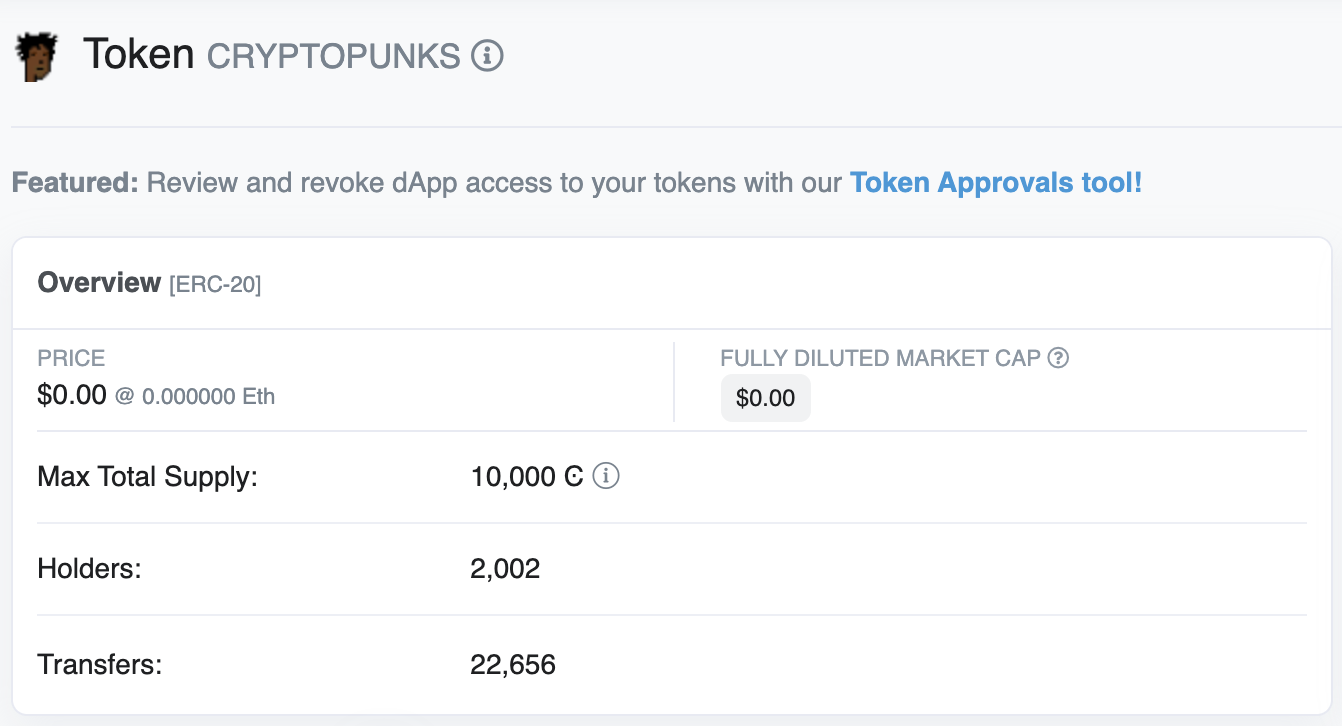Click the $0.00 price value

tap(71, 395)
